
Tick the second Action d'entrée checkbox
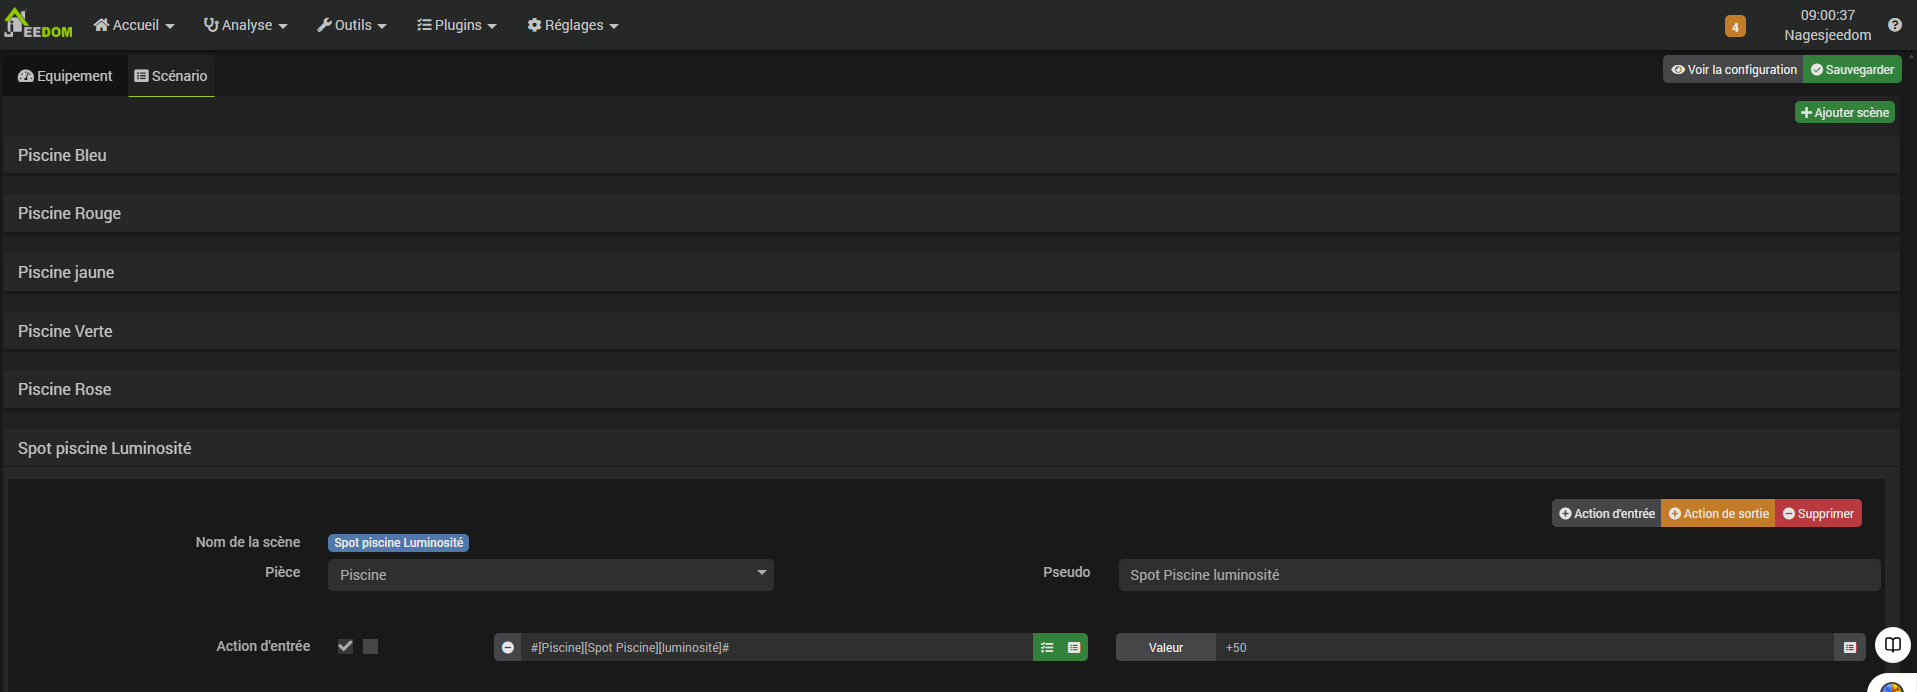pos(371,647)
